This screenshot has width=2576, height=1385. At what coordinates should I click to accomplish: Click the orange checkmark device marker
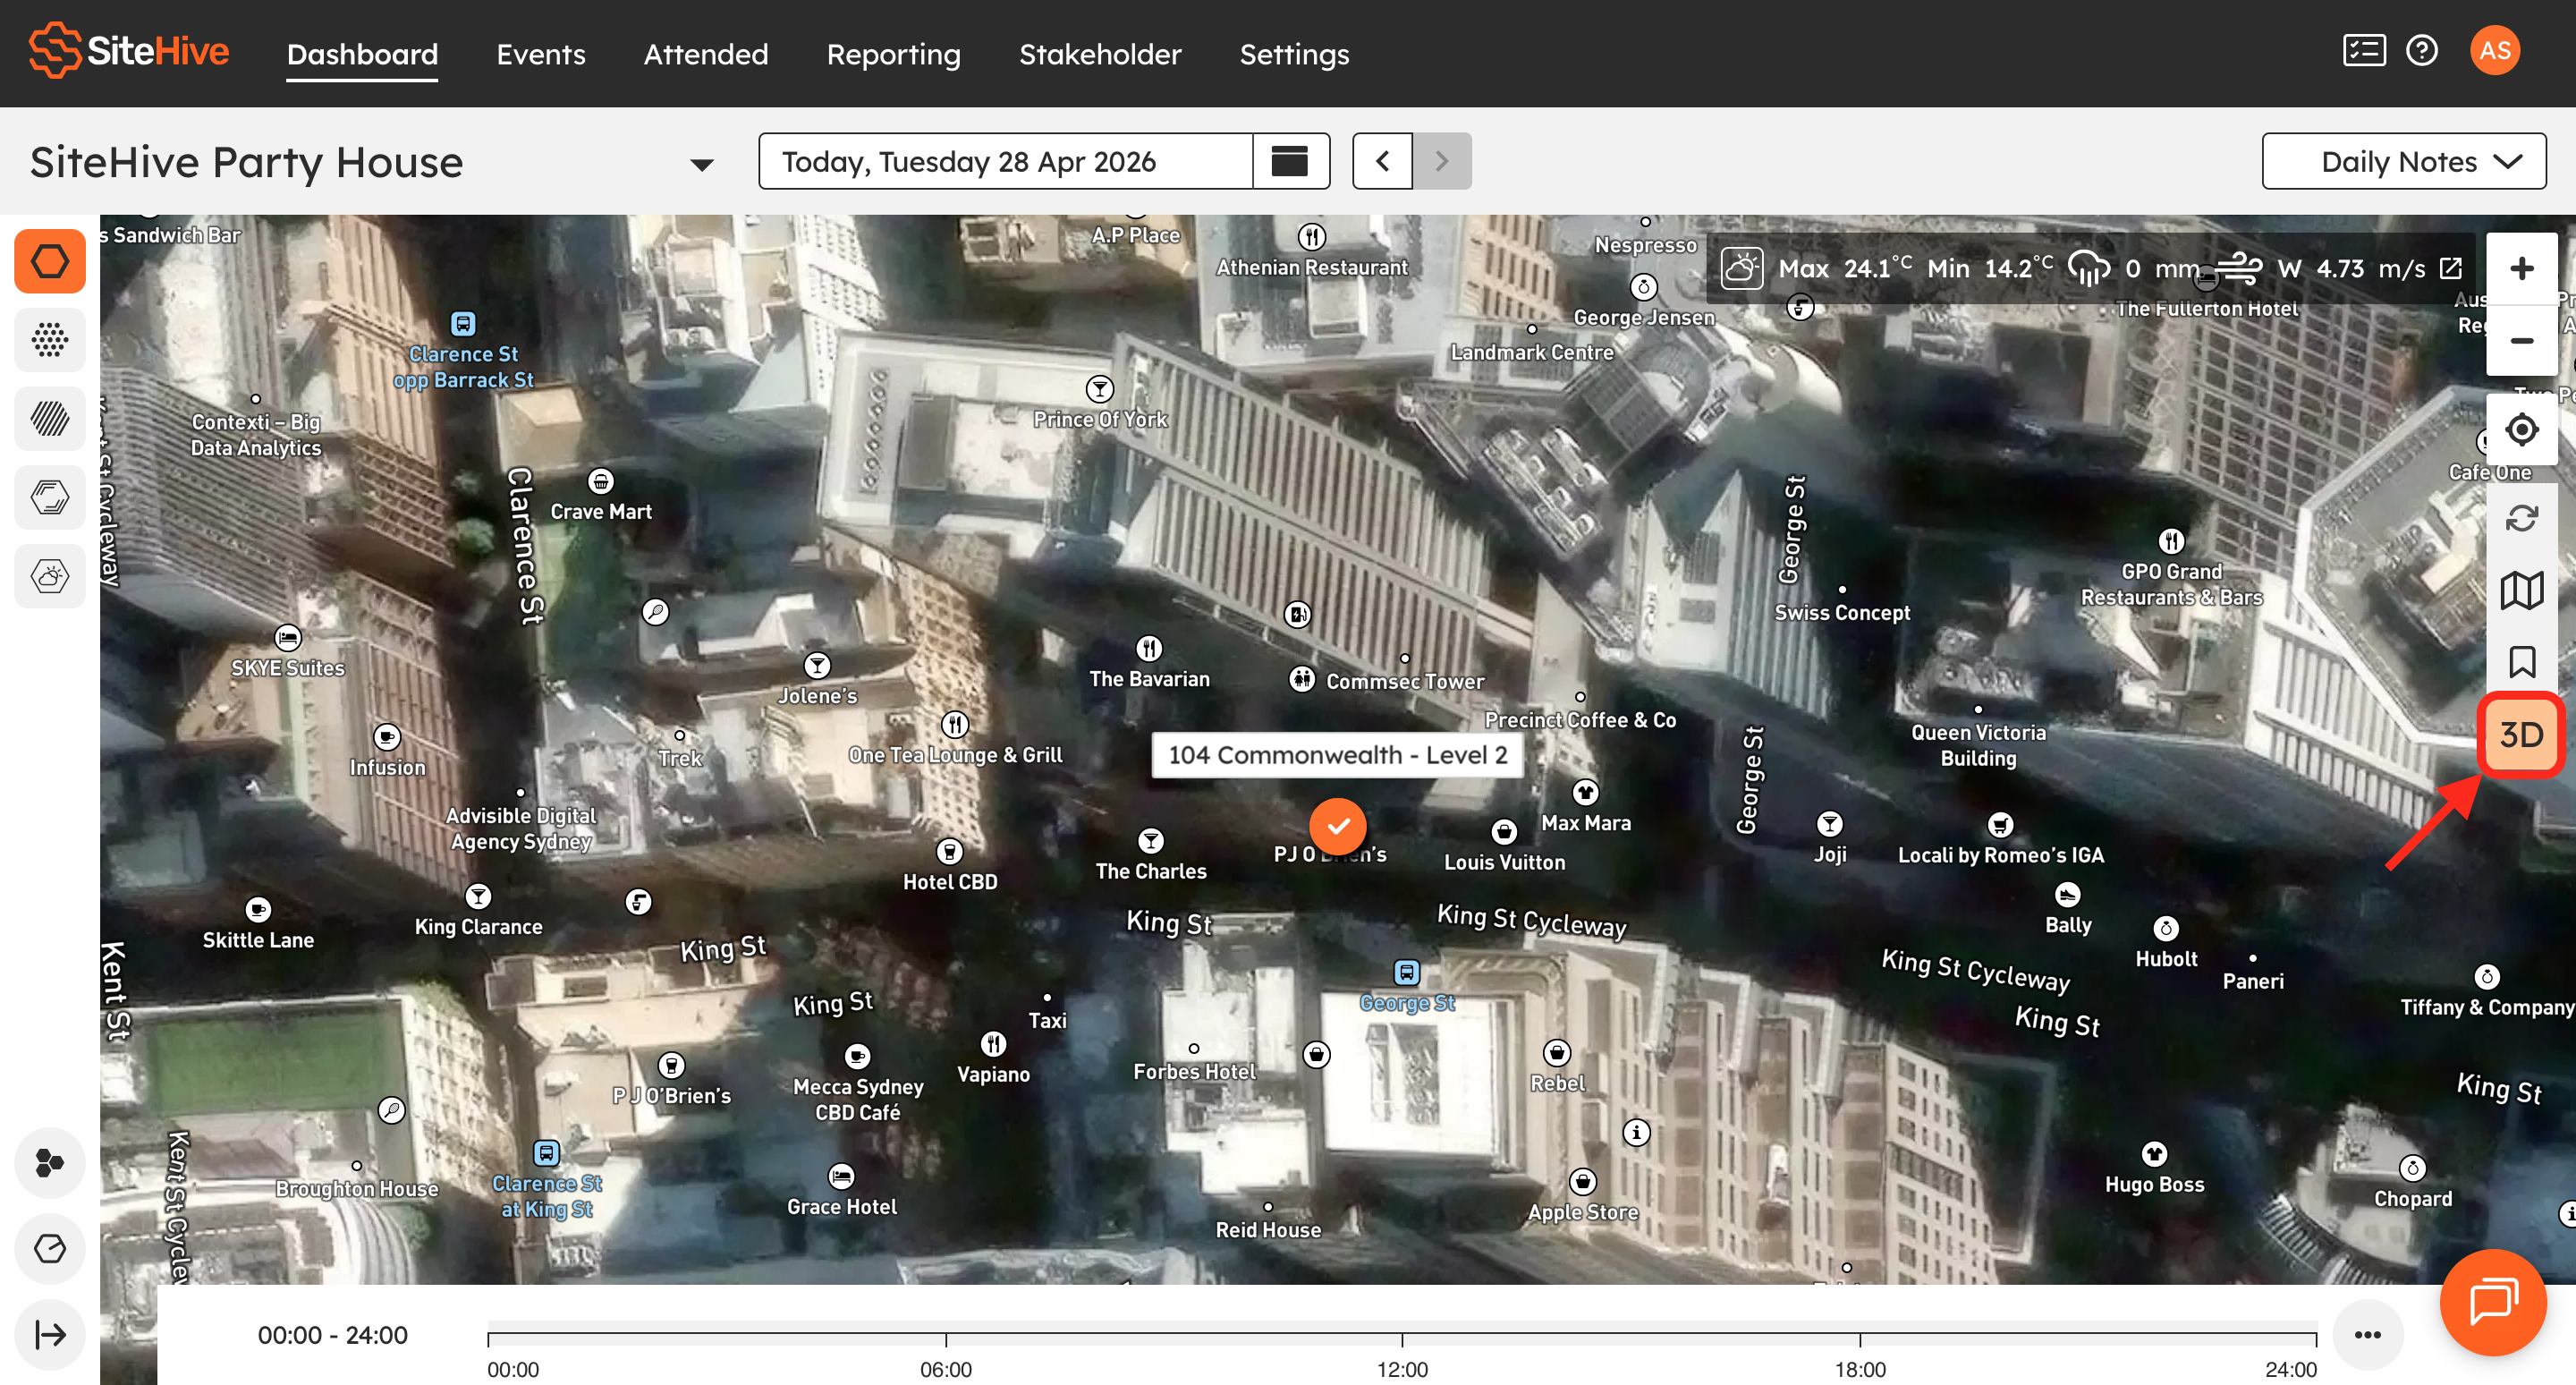point(1338,827)
